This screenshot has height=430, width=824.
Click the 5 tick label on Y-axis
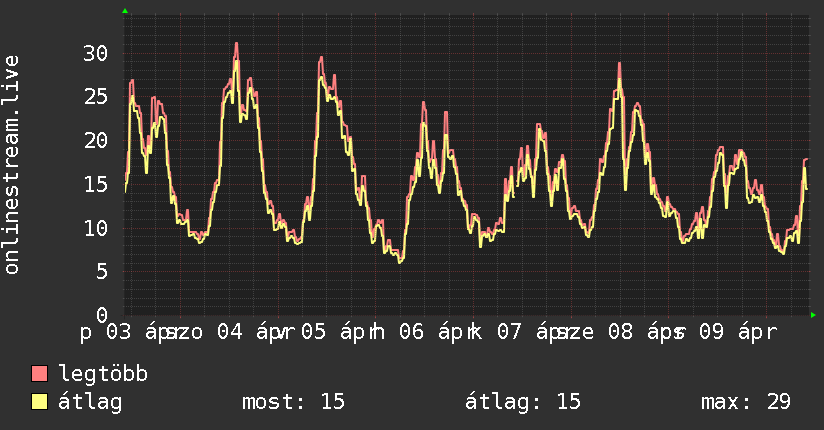pyautogui.click(x=101, y=272)
